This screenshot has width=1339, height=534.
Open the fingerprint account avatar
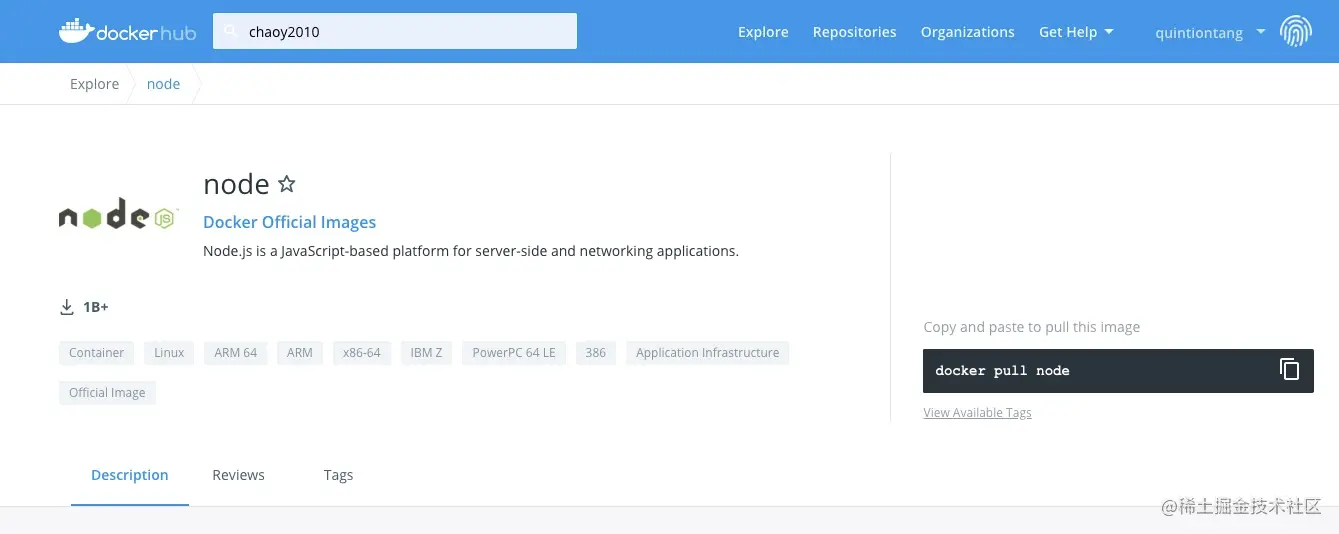1296,31
